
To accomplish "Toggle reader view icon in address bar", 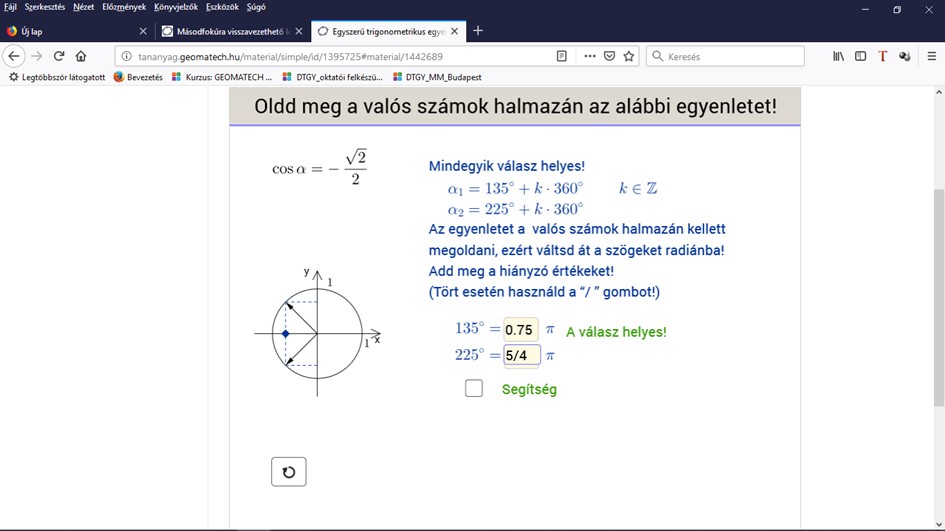I will (x=561, y=56).
